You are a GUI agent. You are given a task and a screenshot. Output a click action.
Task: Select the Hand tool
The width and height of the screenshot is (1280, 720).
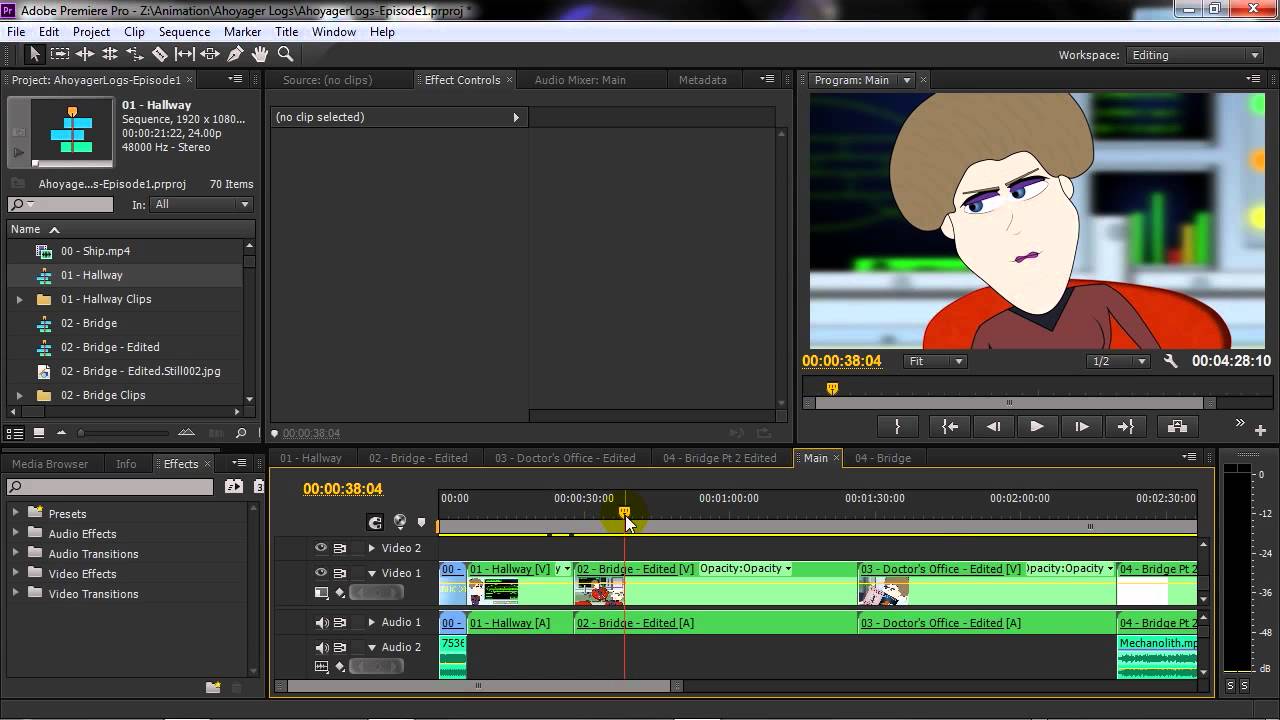[x=260, y=54]
